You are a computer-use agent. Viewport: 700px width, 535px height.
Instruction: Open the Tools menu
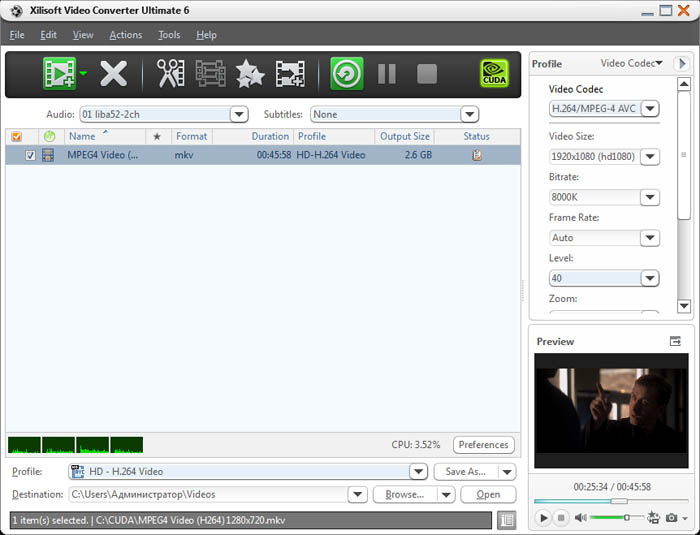169,35
